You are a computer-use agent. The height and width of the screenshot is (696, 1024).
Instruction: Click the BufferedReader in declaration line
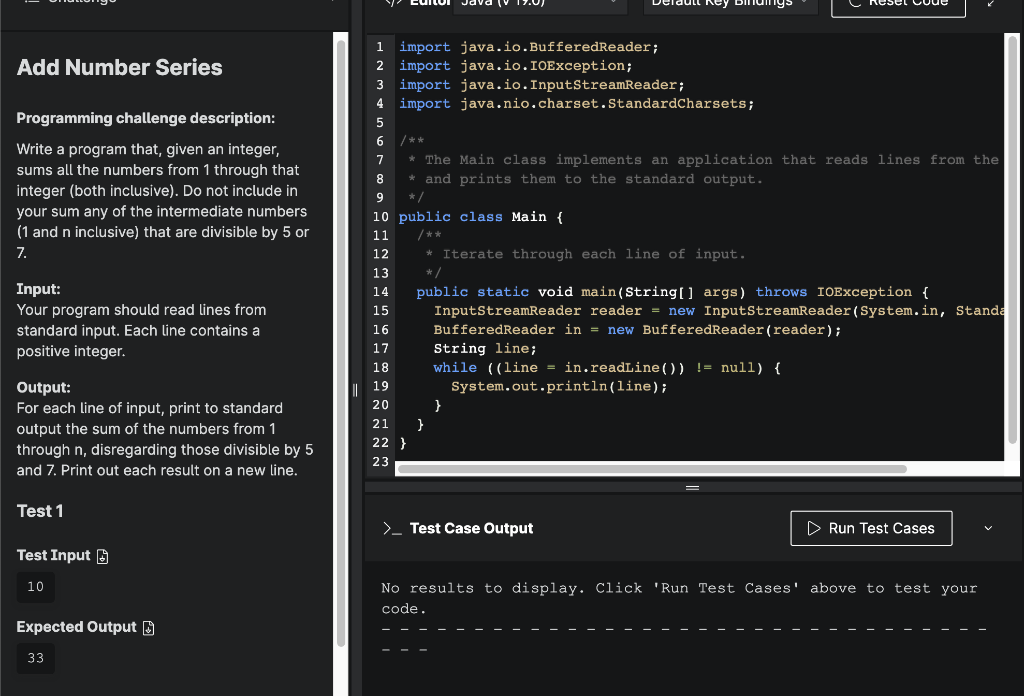(x=637, y=330)
